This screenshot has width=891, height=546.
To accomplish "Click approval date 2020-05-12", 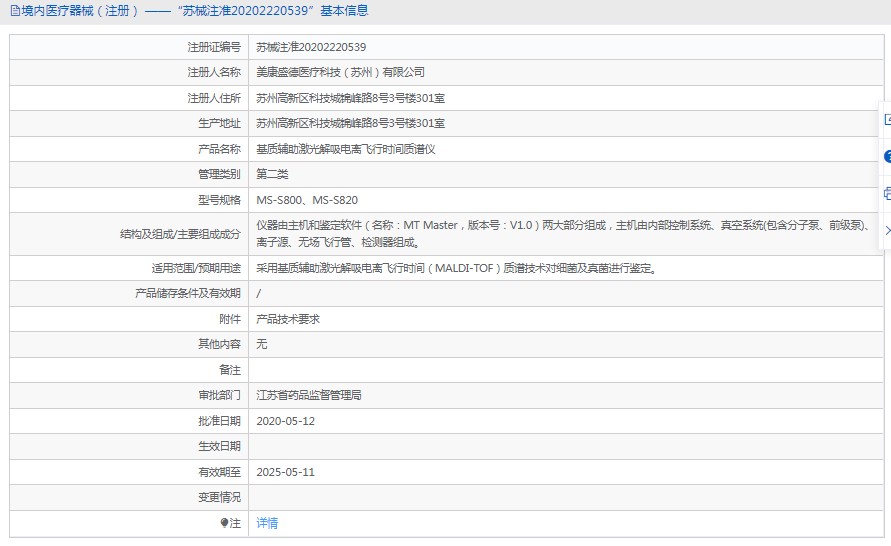I will pyautogui.click(x=285, y=421).
